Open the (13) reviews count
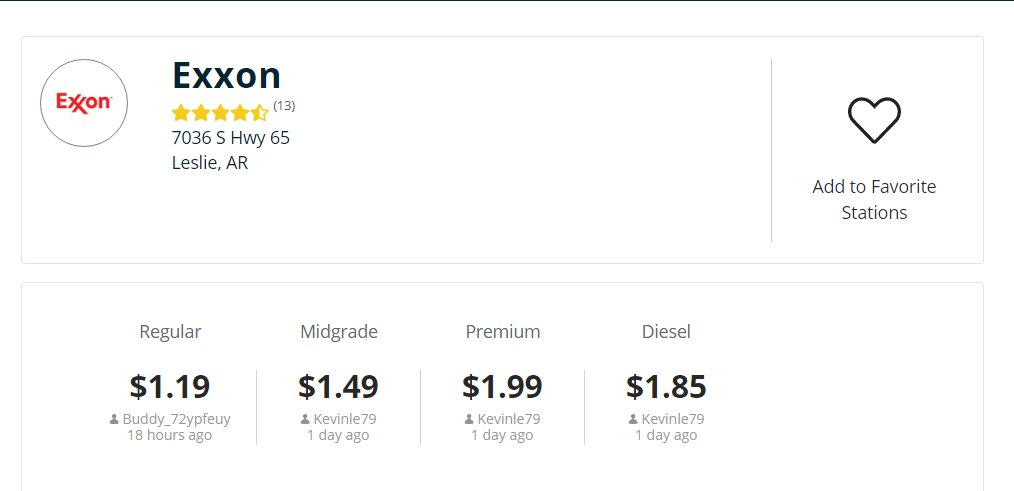The width and height of the screenshot is (1014, 491). [x=284, y=106]
